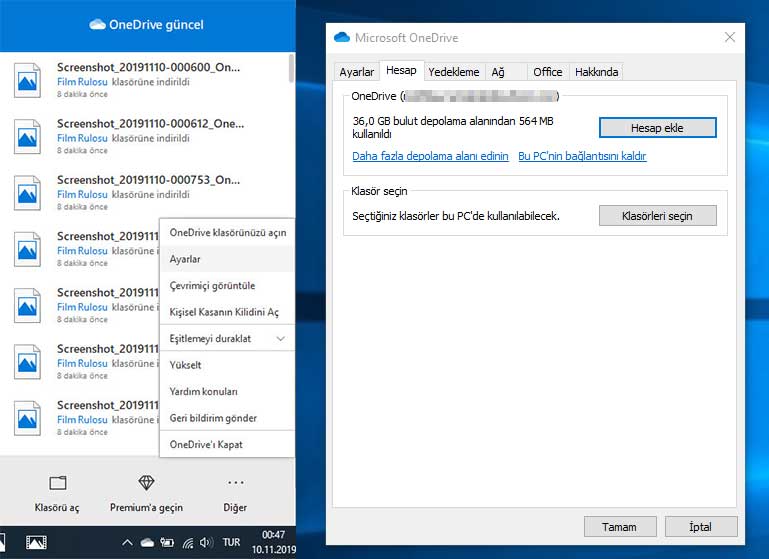The image size is (769, 559).
Task: Click the photo app icon on the taskbar
Action: 36,542
